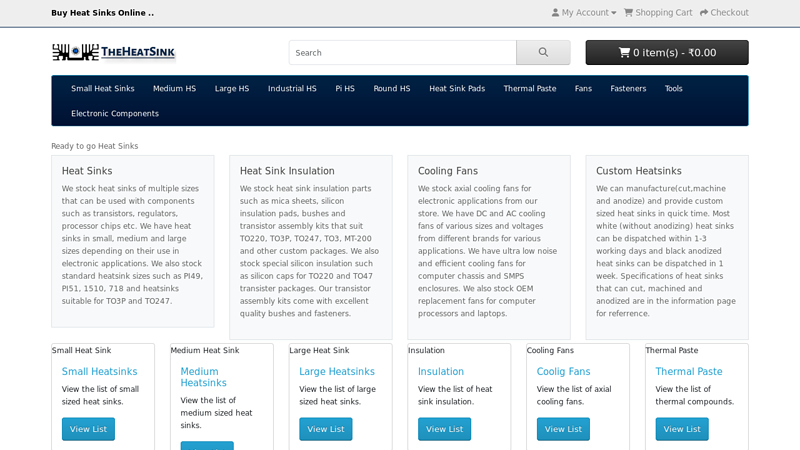Click into the Search text field
The height and width of the screenshot is (450, 800).
coord(402,53)
